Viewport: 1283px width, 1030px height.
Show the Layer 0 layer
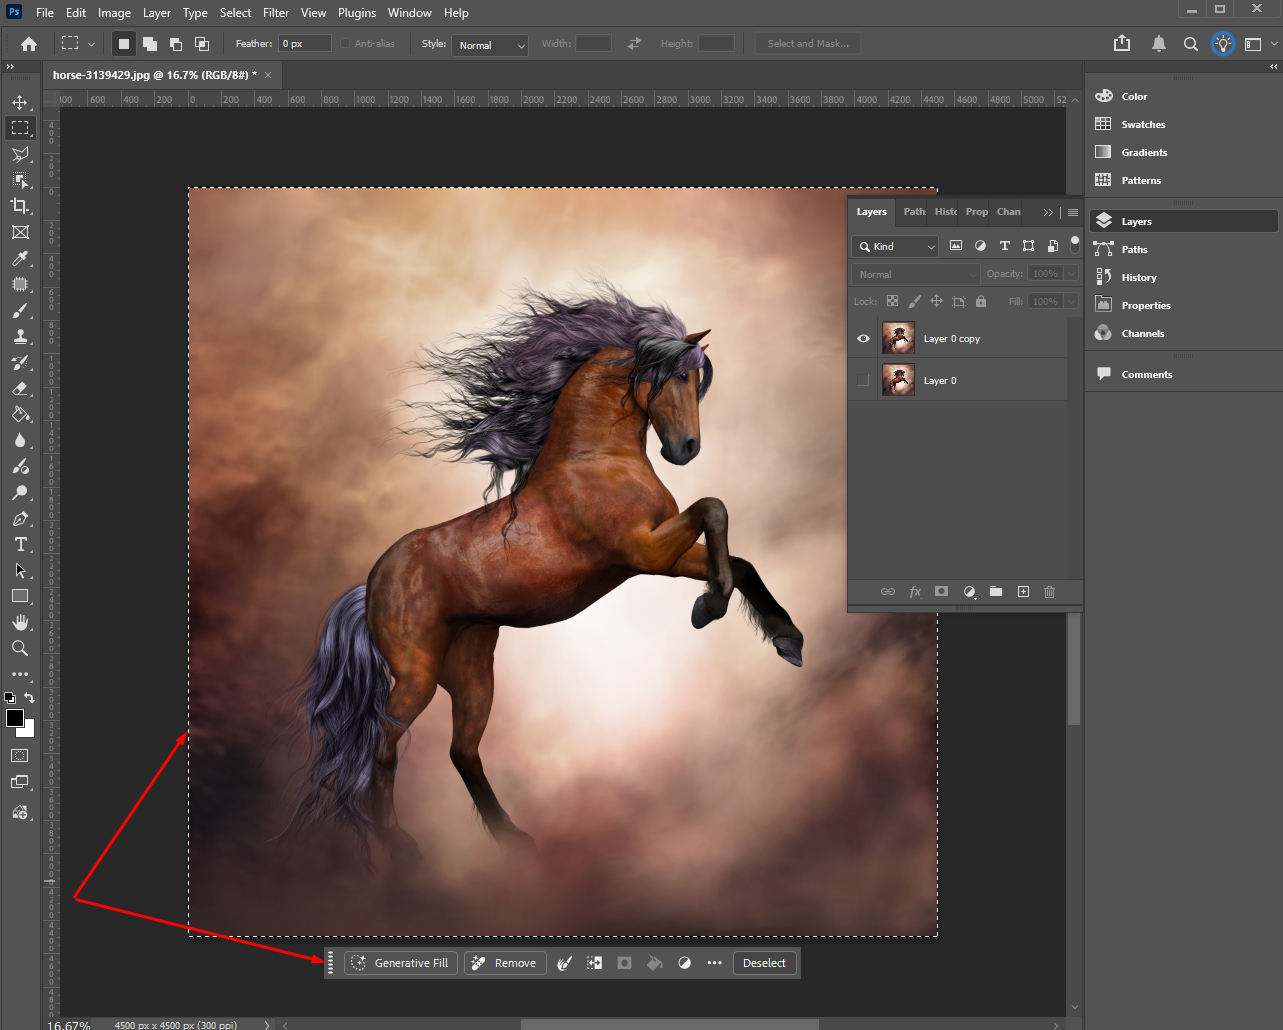pos(862,380)
